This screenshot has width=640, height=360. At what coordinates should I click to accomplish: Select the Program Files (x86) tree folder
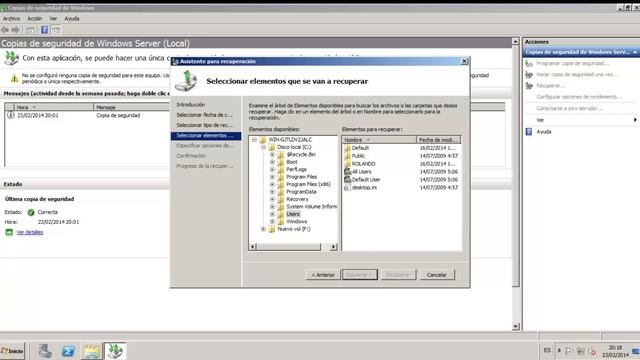[x=308, y=184]
